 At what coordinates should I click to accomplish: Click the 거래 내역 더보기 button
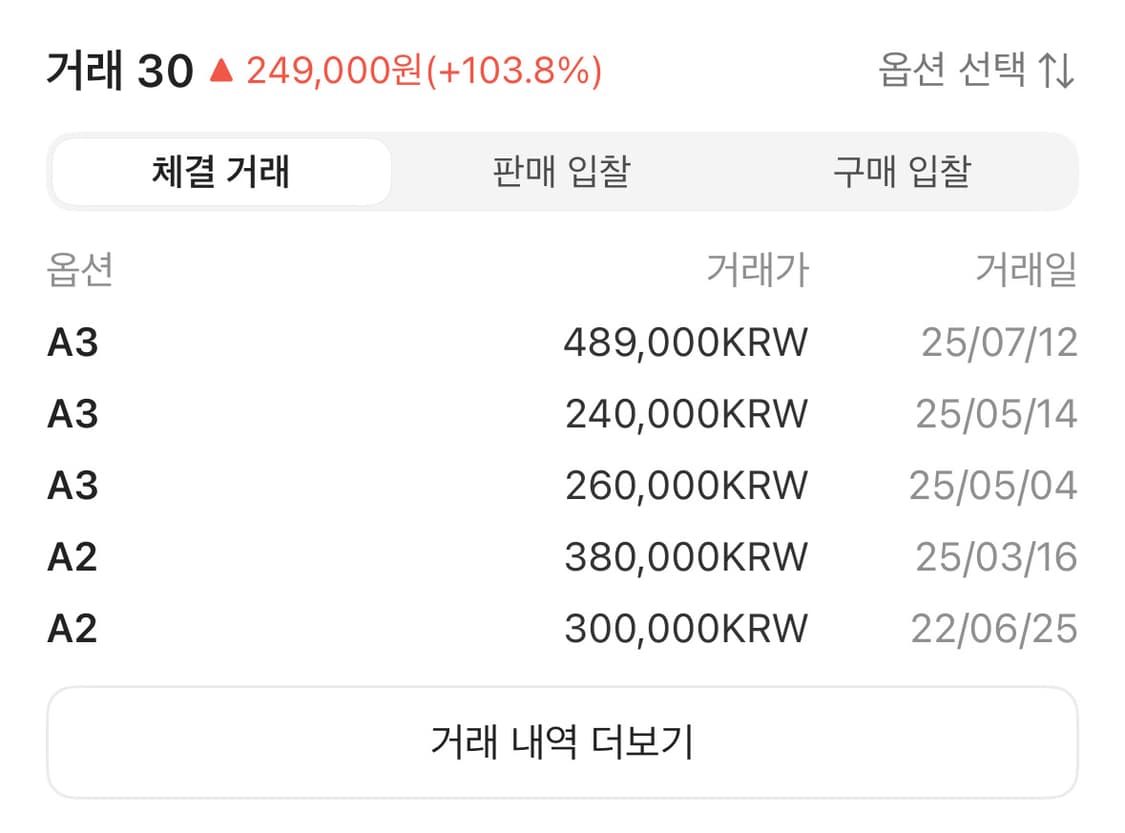pos(562,740)
